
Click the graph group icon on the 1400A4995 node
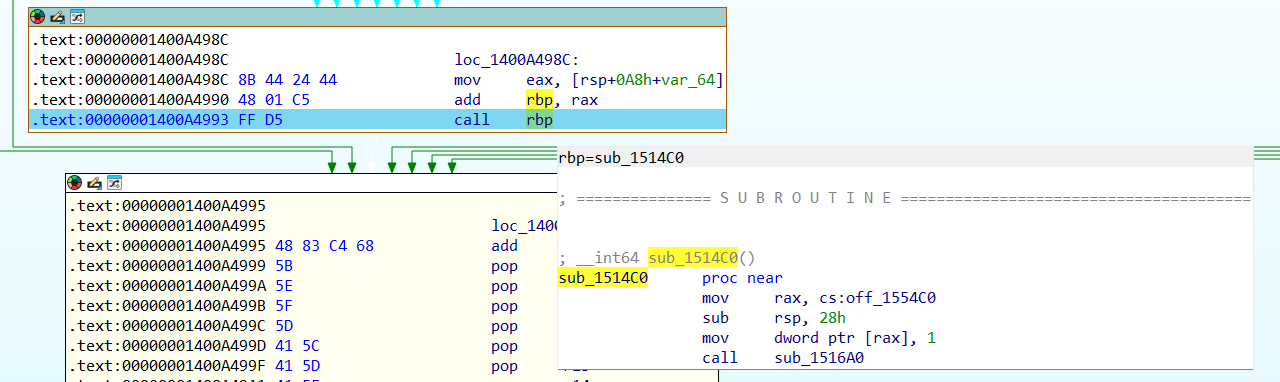114,183
